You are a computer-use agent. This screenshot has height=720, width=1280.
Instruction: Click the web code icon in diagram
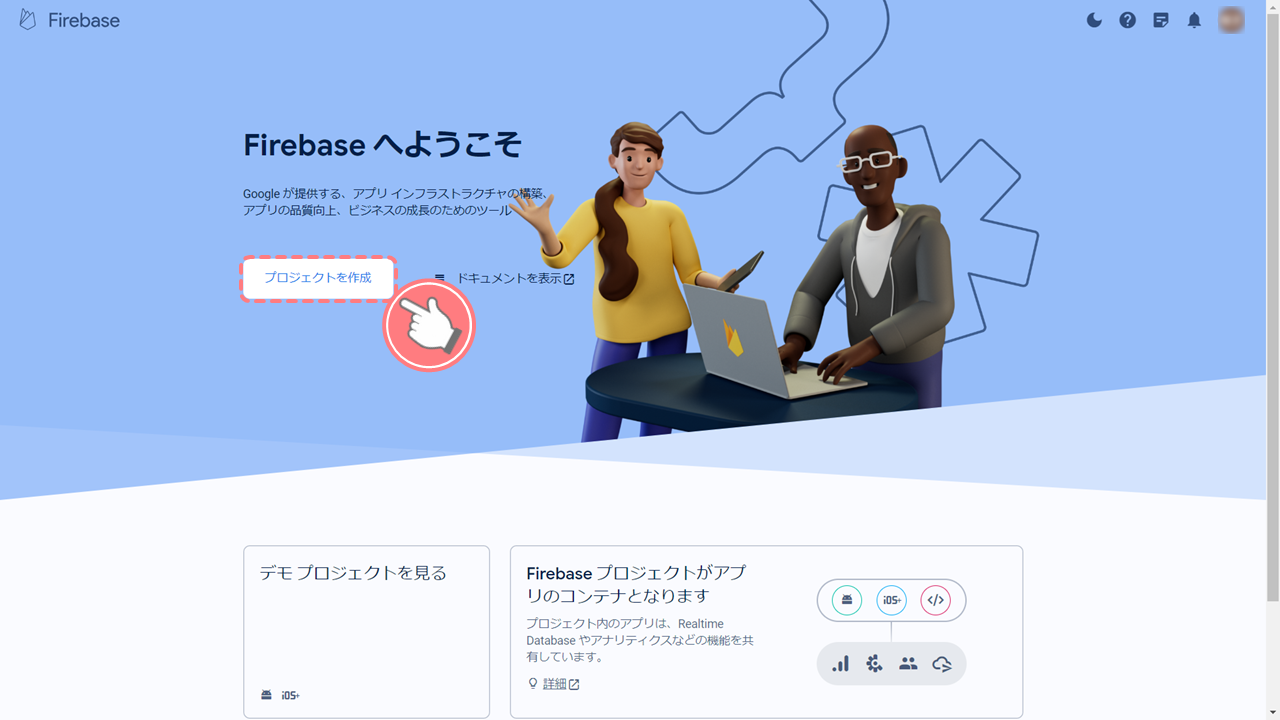tap(936, 600)
